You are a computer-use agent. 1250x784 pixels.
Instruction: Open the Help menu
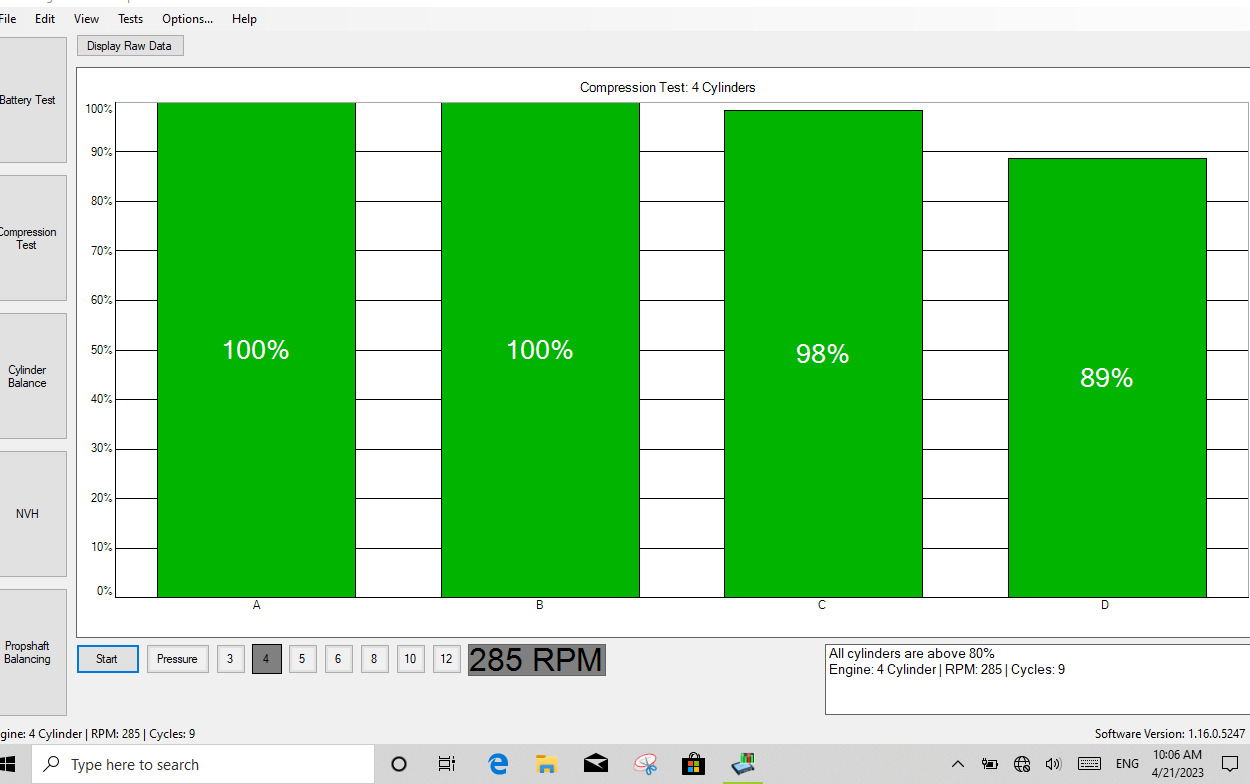tap(244, 19)
